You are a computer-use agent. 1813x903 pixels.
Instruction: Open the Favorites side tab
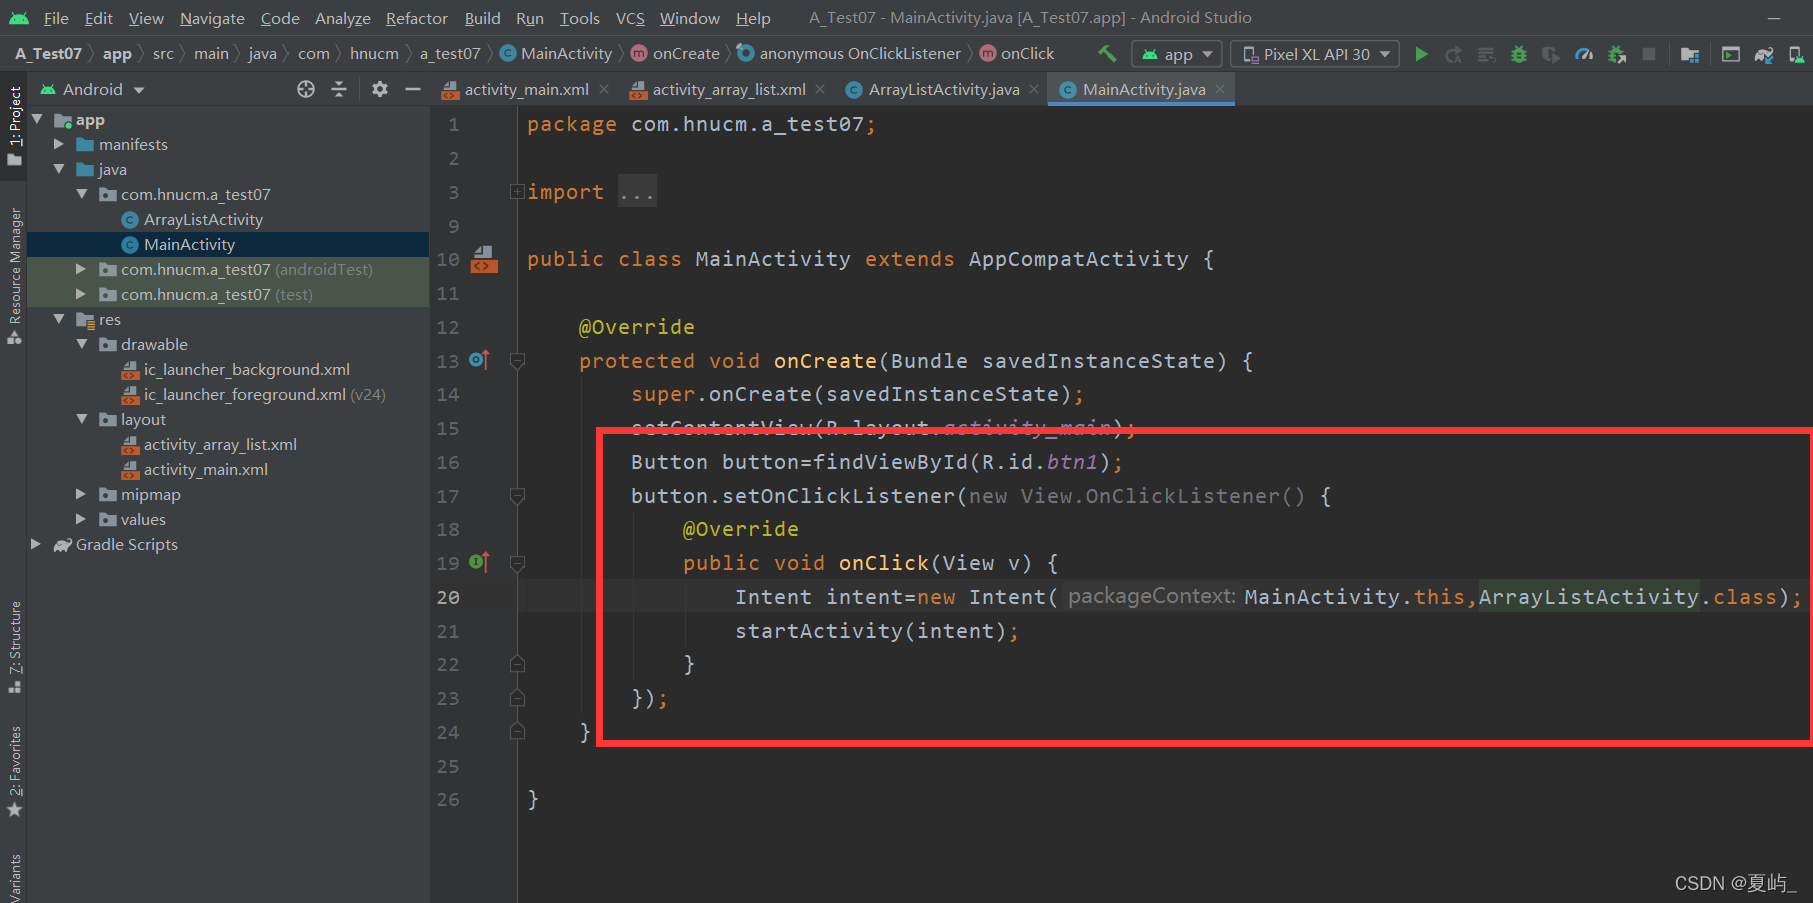click(x=14, y=770)
